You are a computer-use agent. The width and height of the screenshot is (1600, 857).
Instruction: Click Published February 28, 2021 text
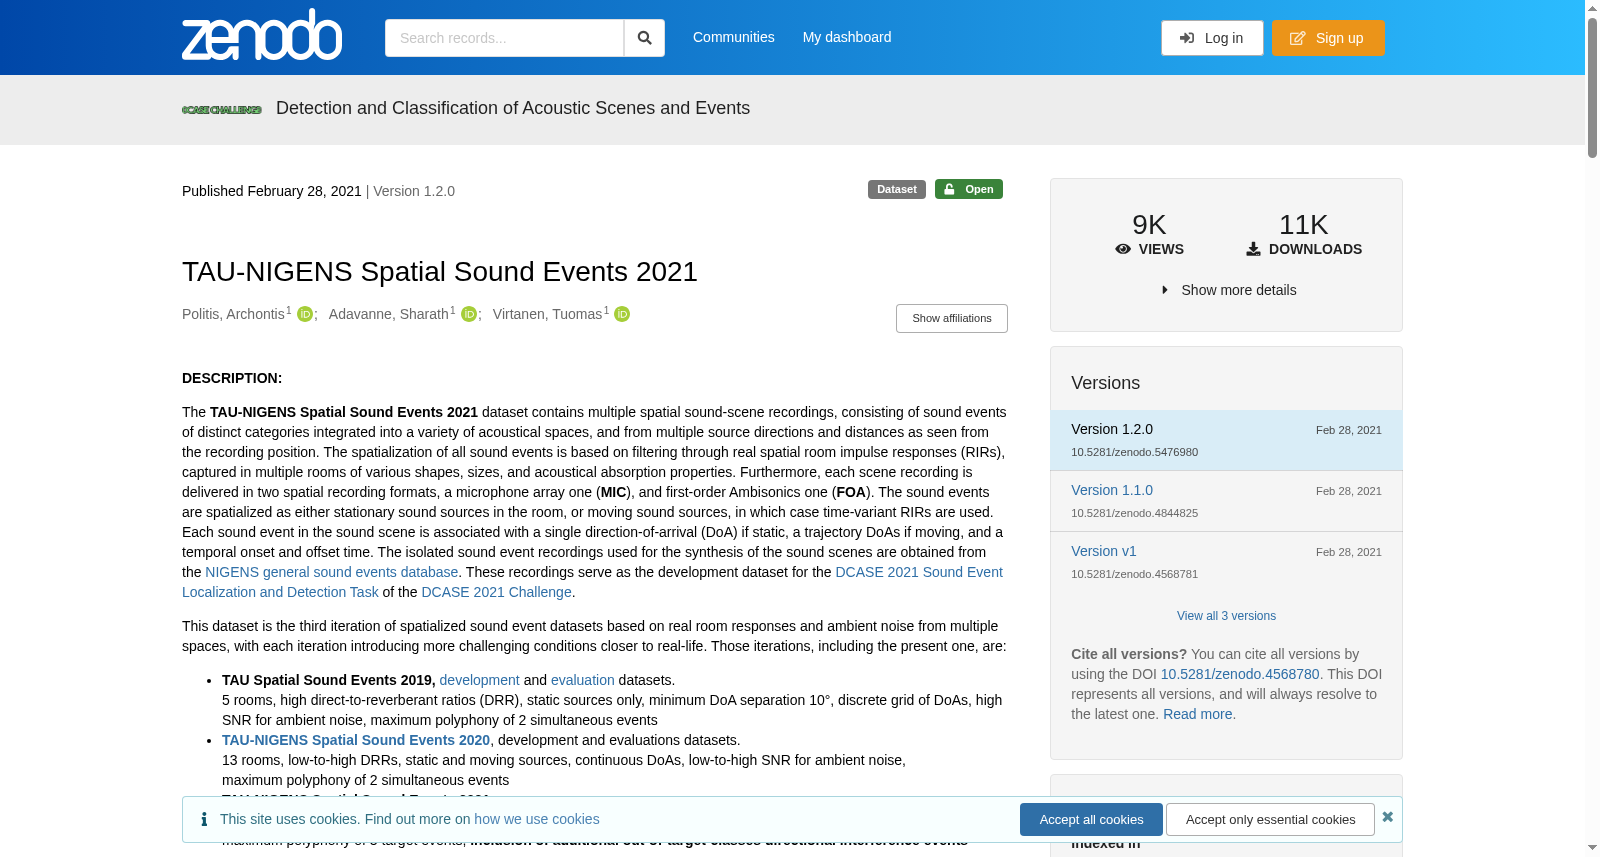pos(272,191)
